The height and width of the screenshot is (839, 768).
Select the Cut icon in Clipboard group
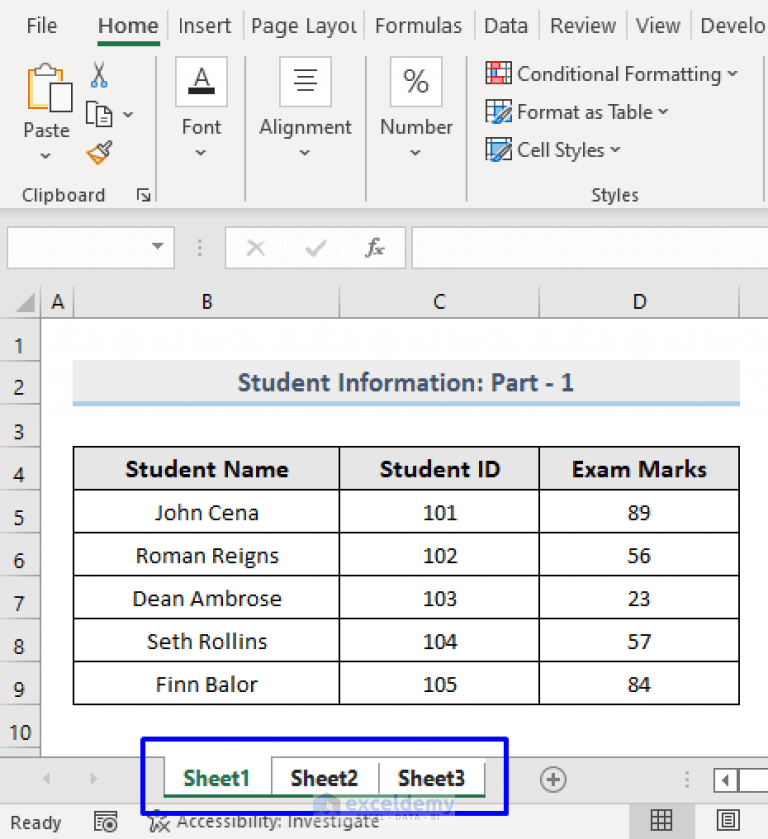pos(97,75)
